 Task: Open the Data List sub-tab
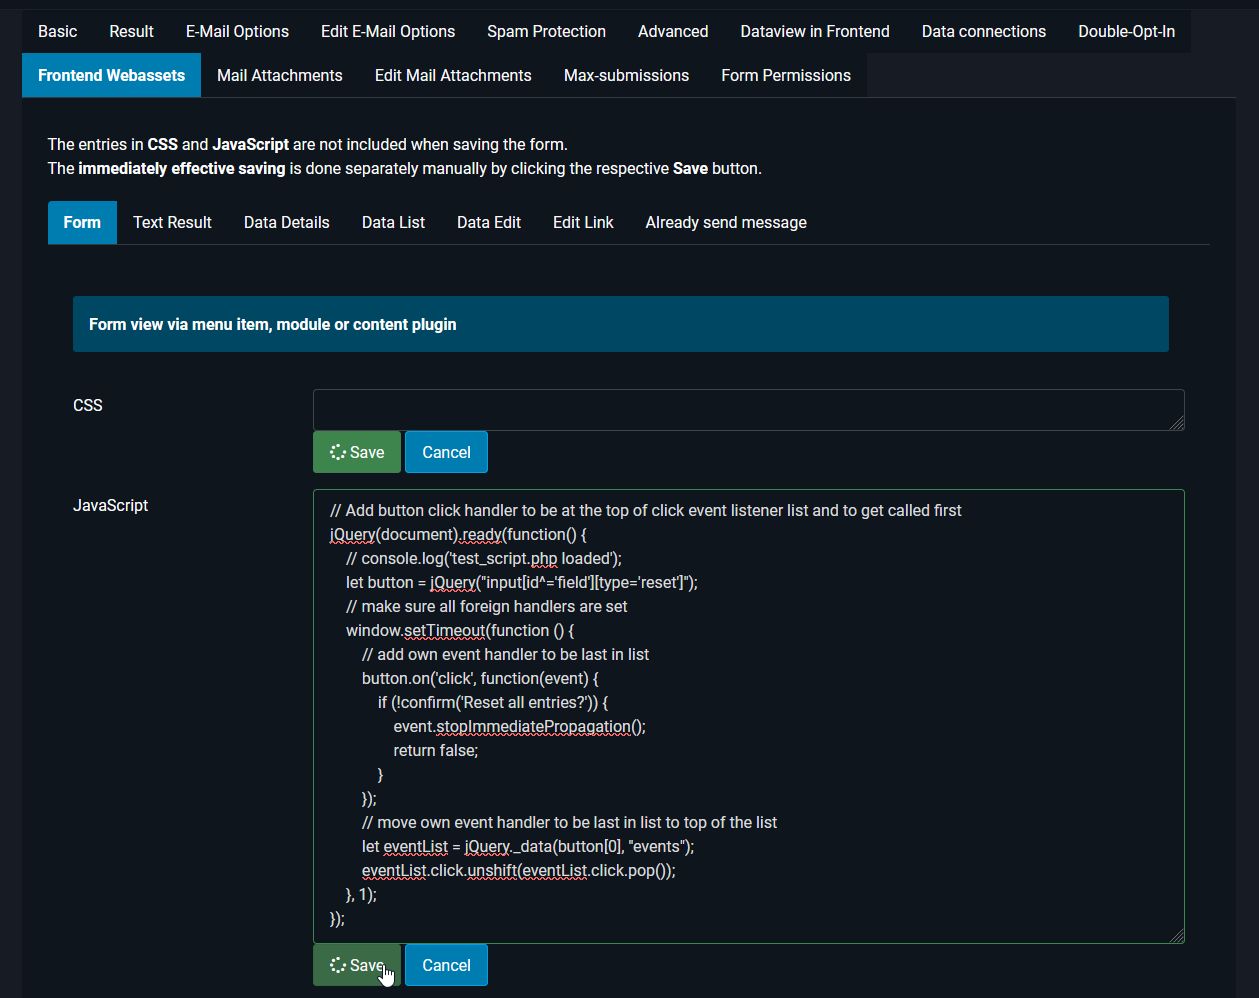point(393,222)
